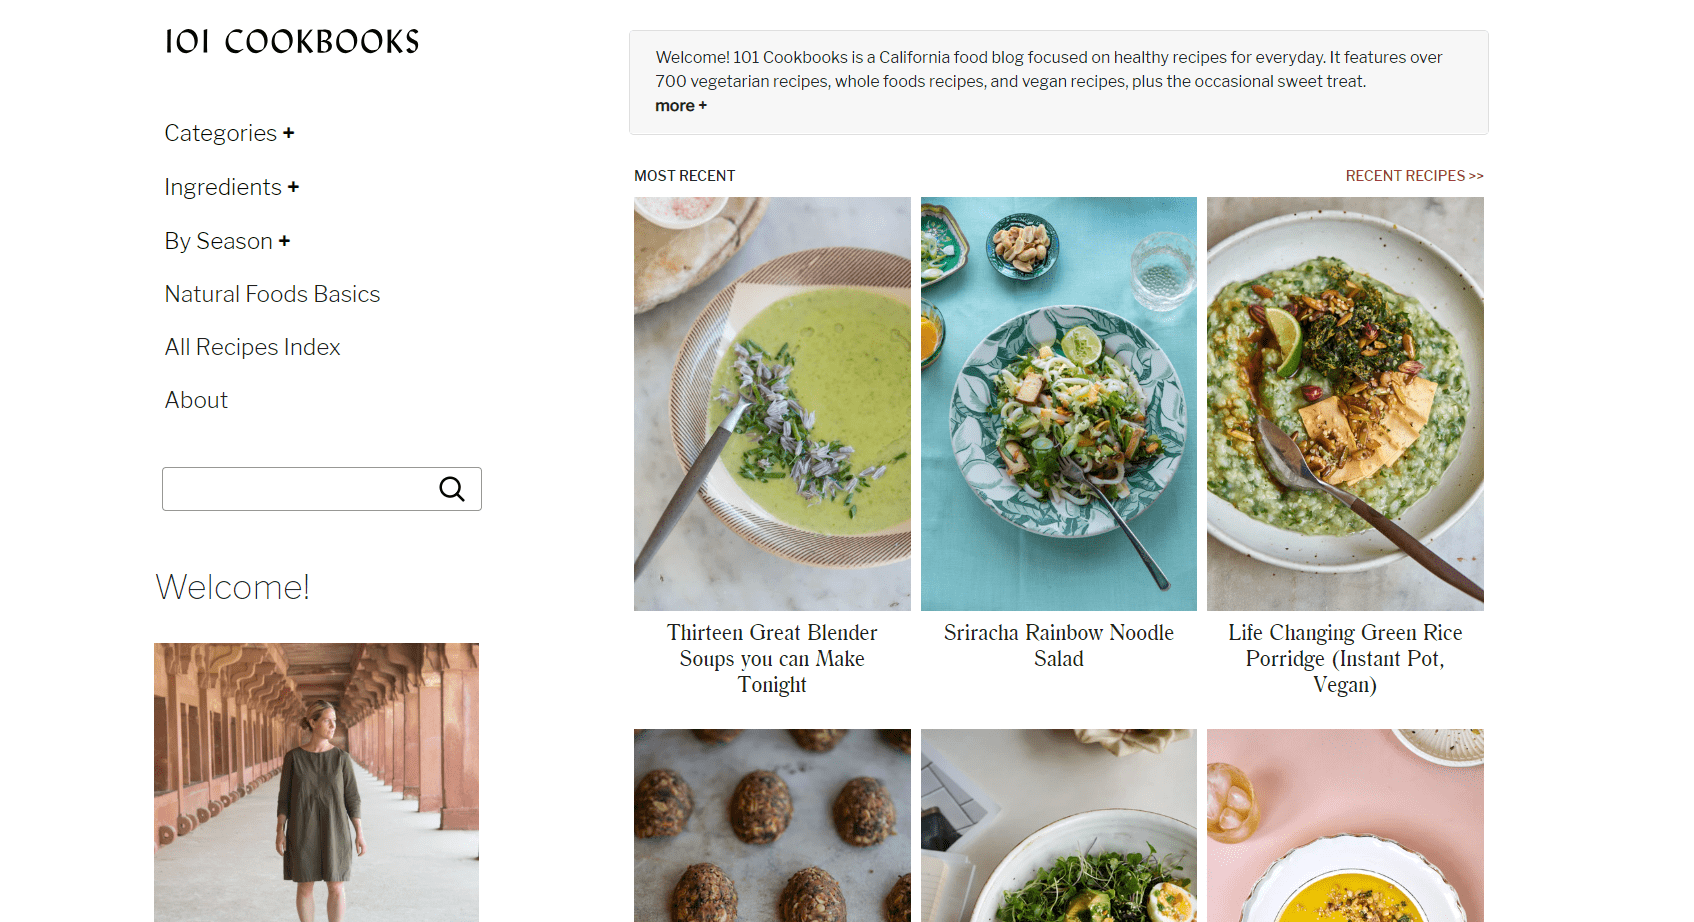Expand the Ingredients menu

point(231,188)
